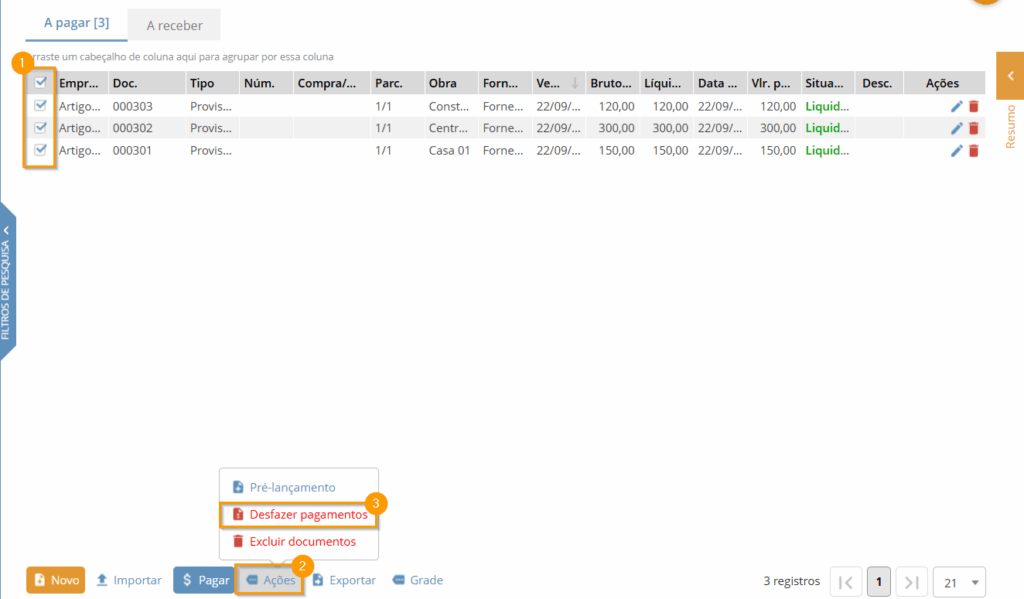Edit document 000302 with pencil icon

click(956, 128)
